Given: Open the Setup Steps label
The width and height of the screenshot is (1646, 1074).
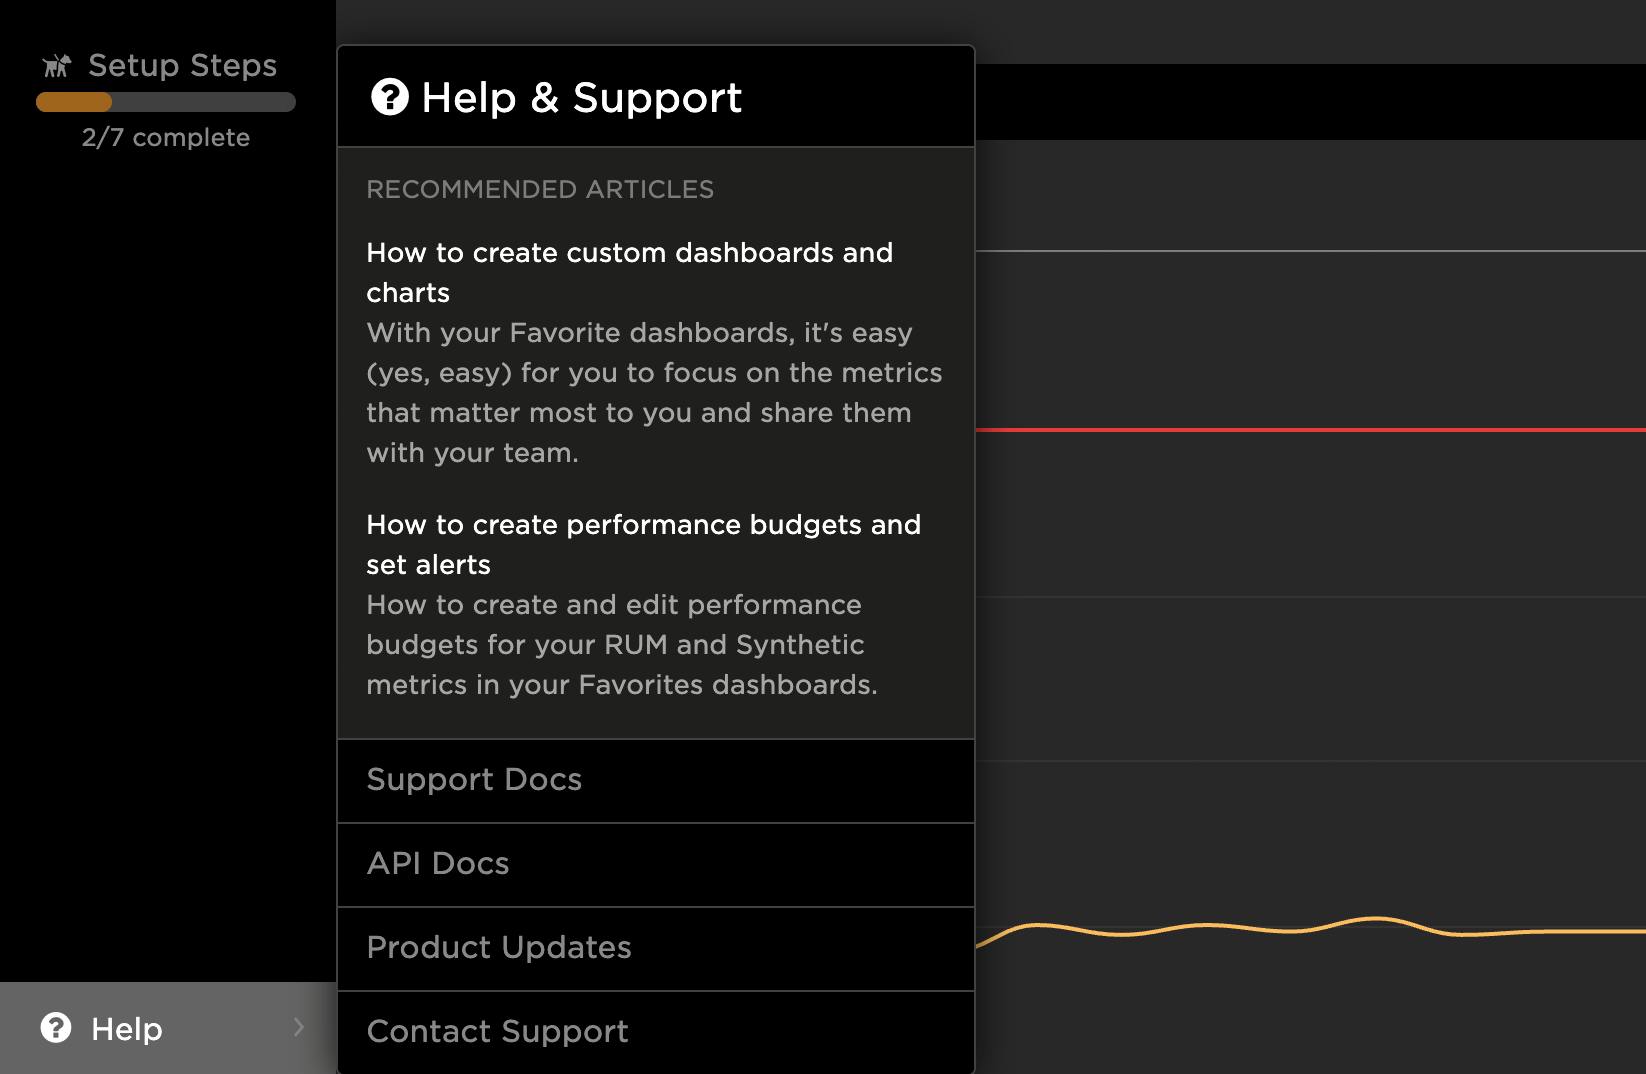Looking at the screenshot, I should [182, 66].
